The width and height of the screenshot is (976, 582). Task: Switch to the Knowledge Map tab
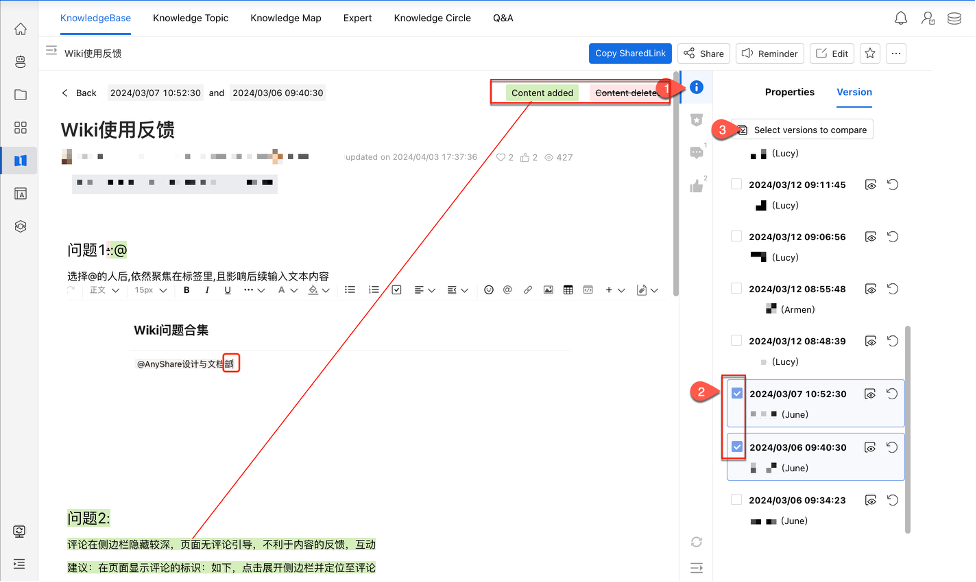(x=286, y=18)
